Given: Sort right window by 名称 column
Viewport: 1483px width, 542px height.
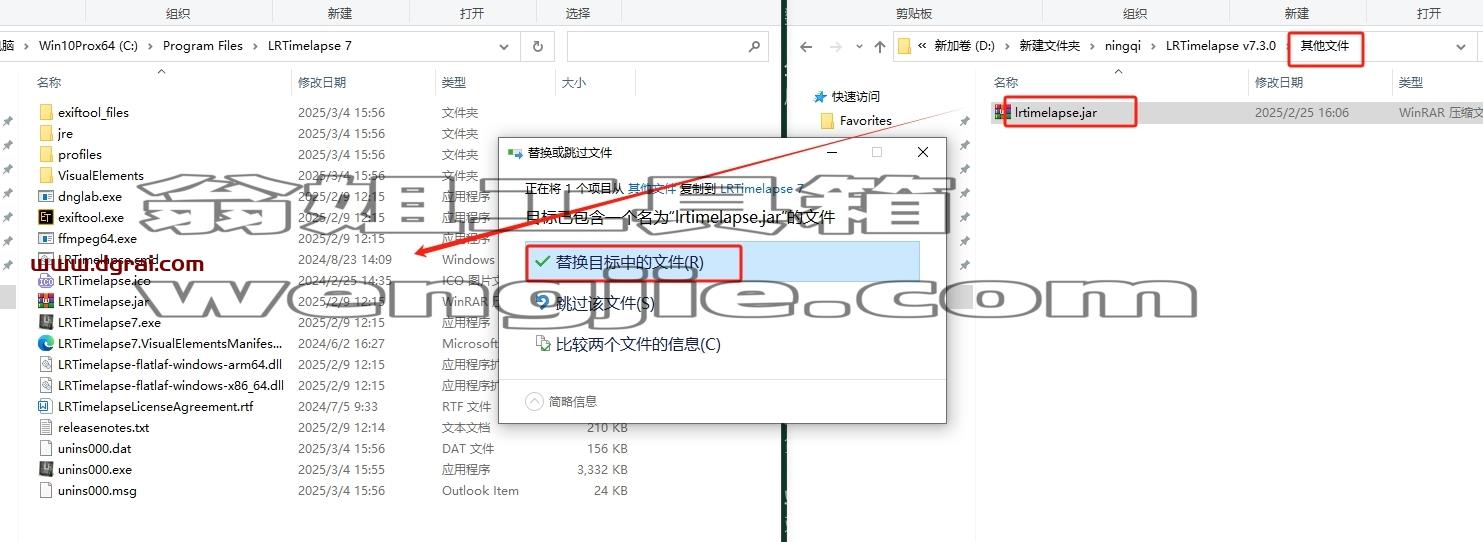Looking at the screenshot, I should coord(1006,83).
